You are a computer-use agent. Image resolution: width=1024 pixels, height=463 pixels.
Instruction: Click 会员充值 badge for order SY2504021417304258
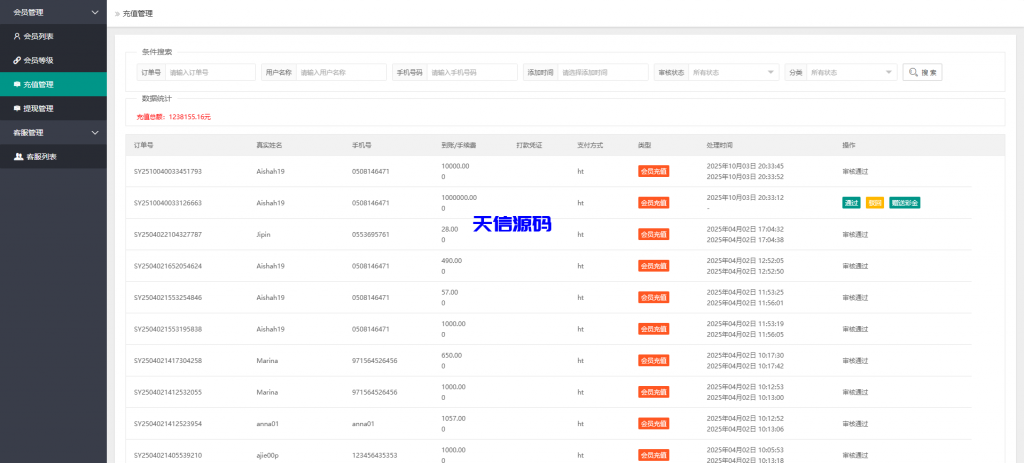[x=654, y=360]
